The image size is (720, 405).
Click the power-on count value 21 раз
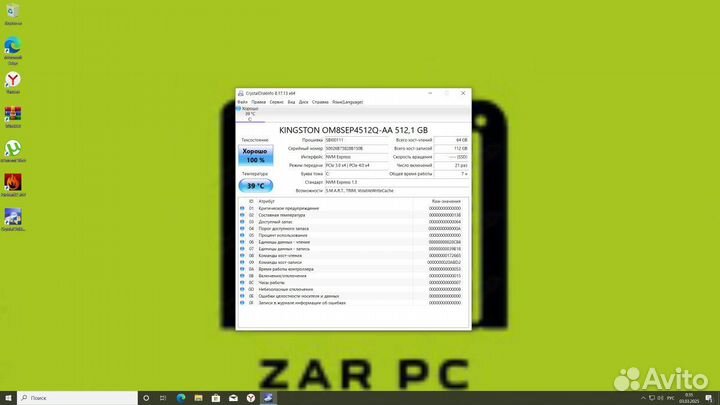click(451, 165)
